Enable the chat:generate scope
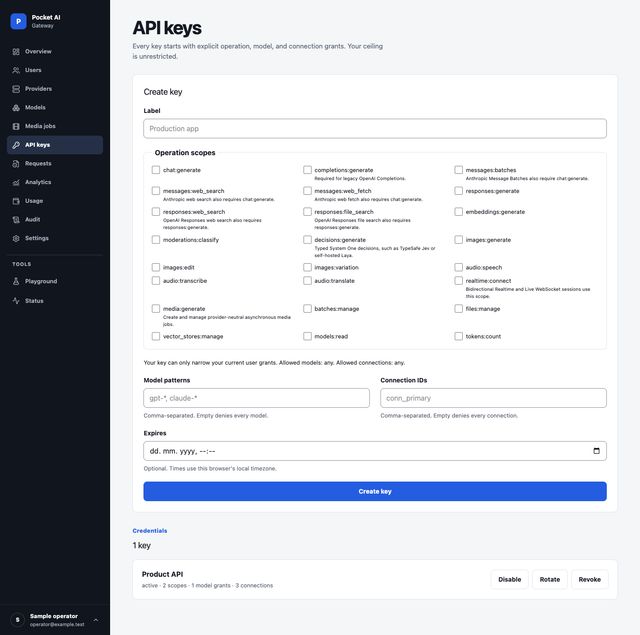The height and width of the screenshot is (635, 640). click(x=156, y=170)
